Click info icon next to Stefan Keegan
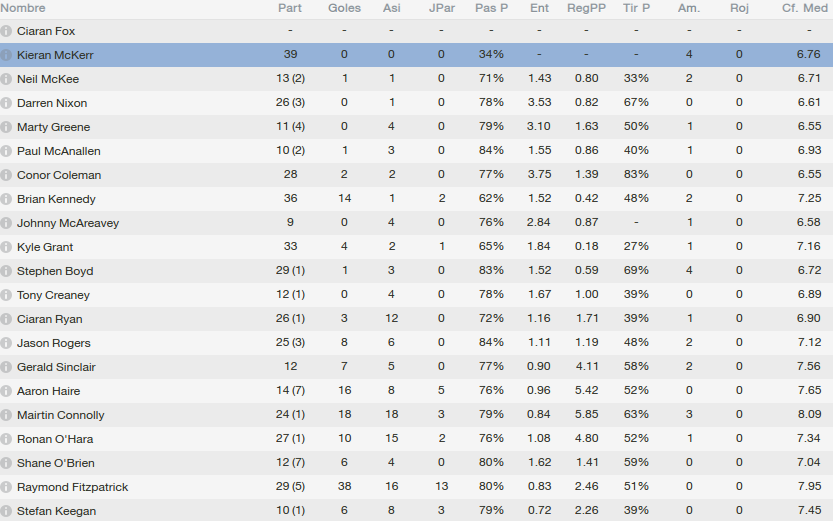The height and width of the screenshot is (521, 833). pos(7,511)
